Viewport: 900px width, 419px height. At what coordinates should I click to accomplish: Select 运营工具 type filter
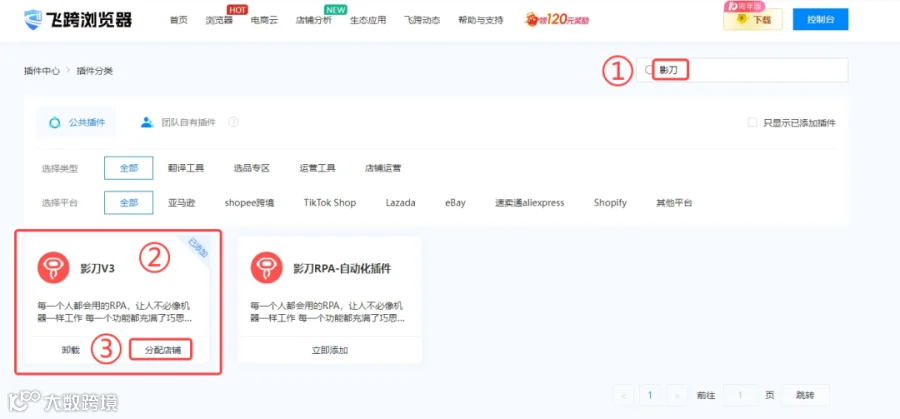317,168
